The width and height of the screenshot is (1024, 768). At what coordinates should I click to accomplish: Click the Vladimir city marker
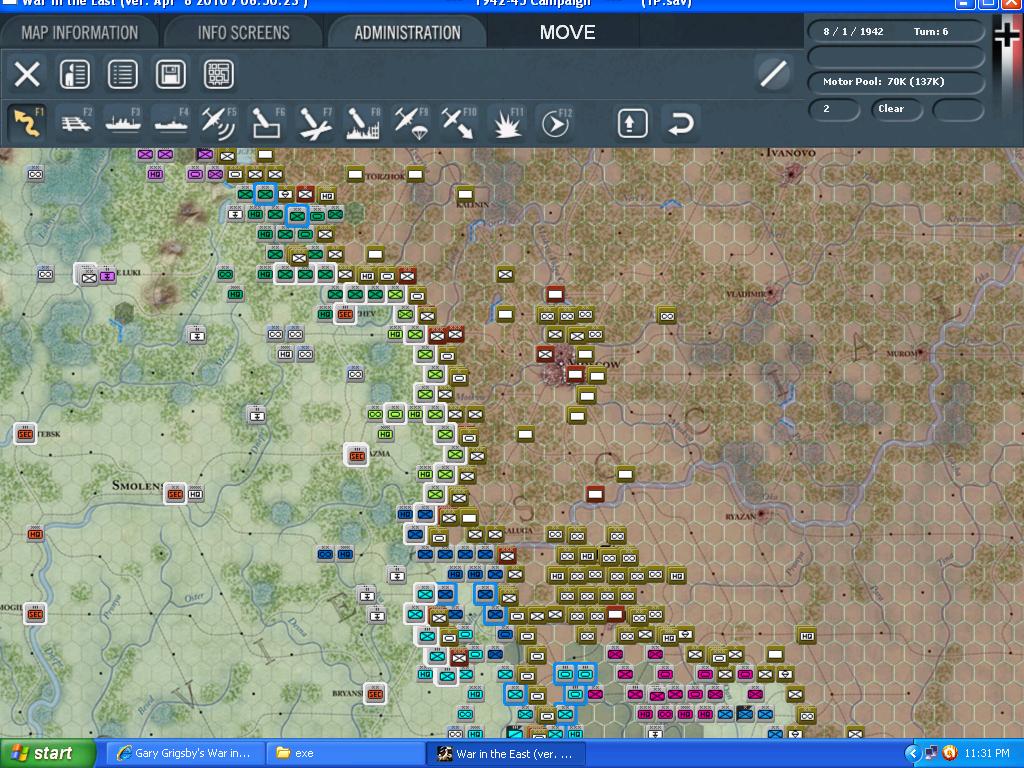click(x=771, y=292)
